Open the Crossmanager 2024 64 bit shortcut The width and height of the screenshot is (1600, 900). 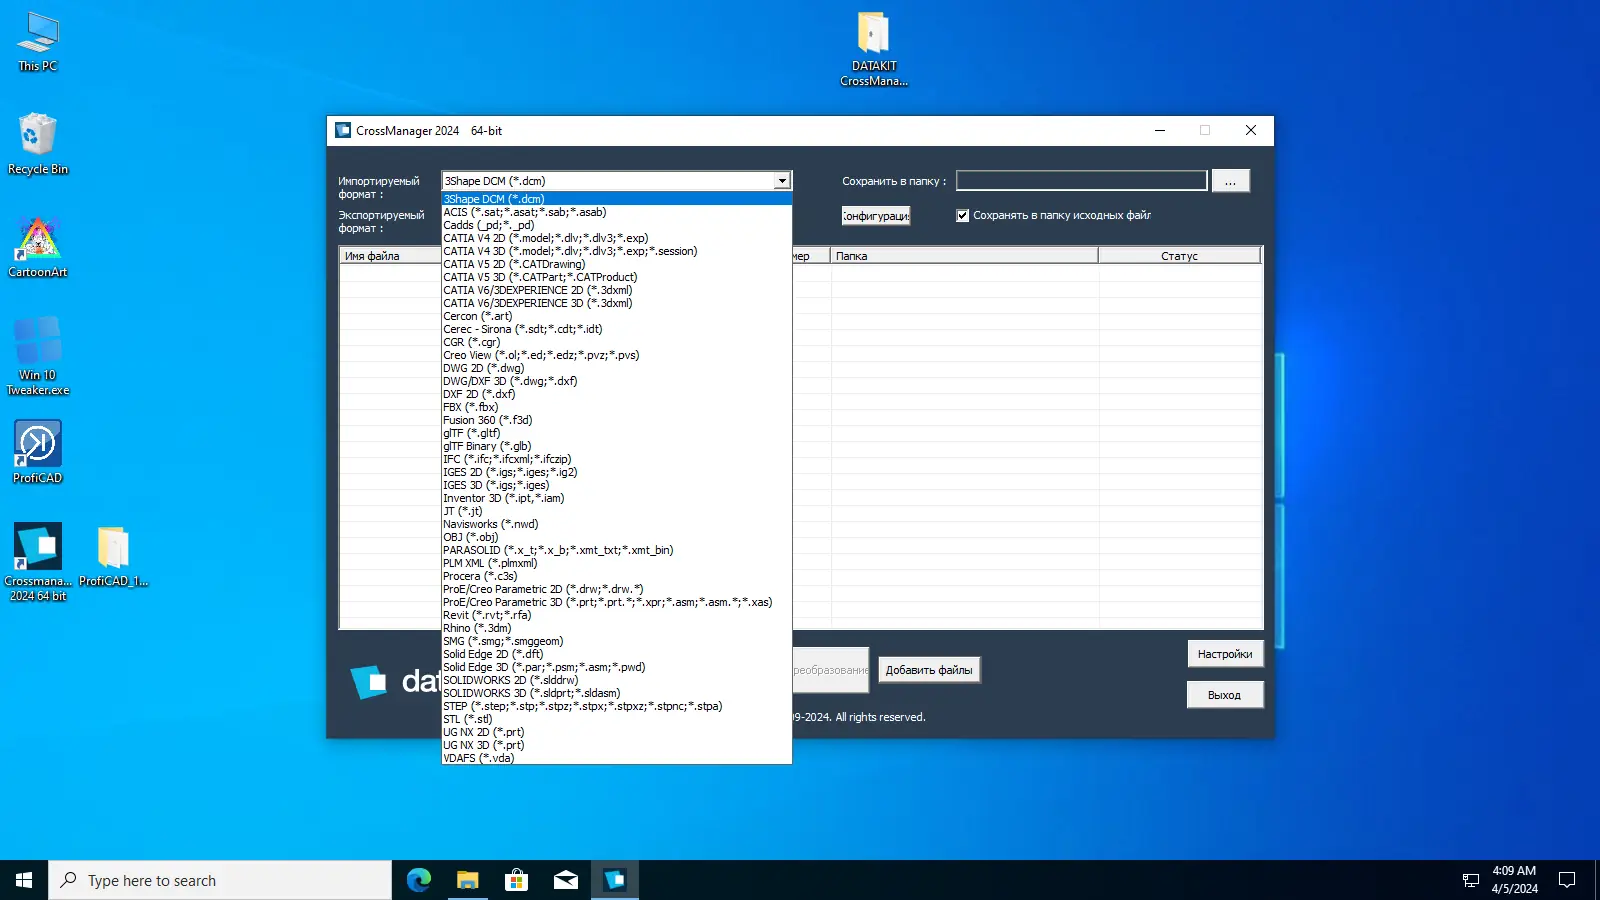(x=38, y=562)
